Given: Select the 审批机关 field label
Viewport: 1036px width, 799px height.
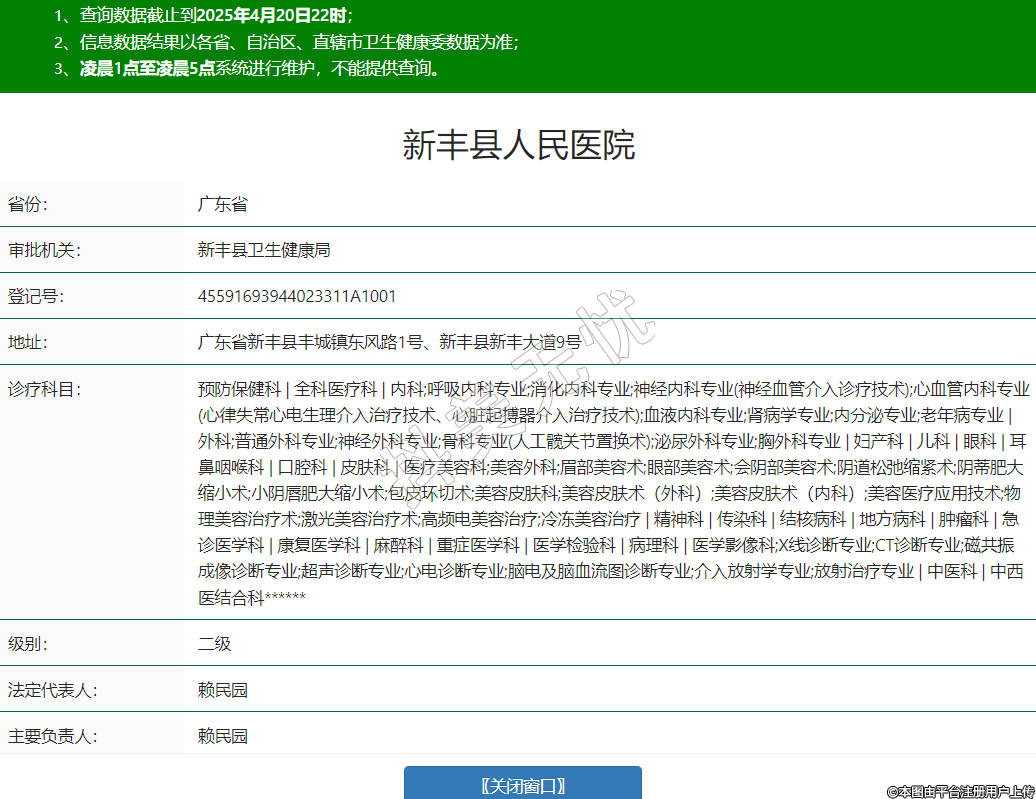Looking at the screenshot, I should (x=44, y=250).
